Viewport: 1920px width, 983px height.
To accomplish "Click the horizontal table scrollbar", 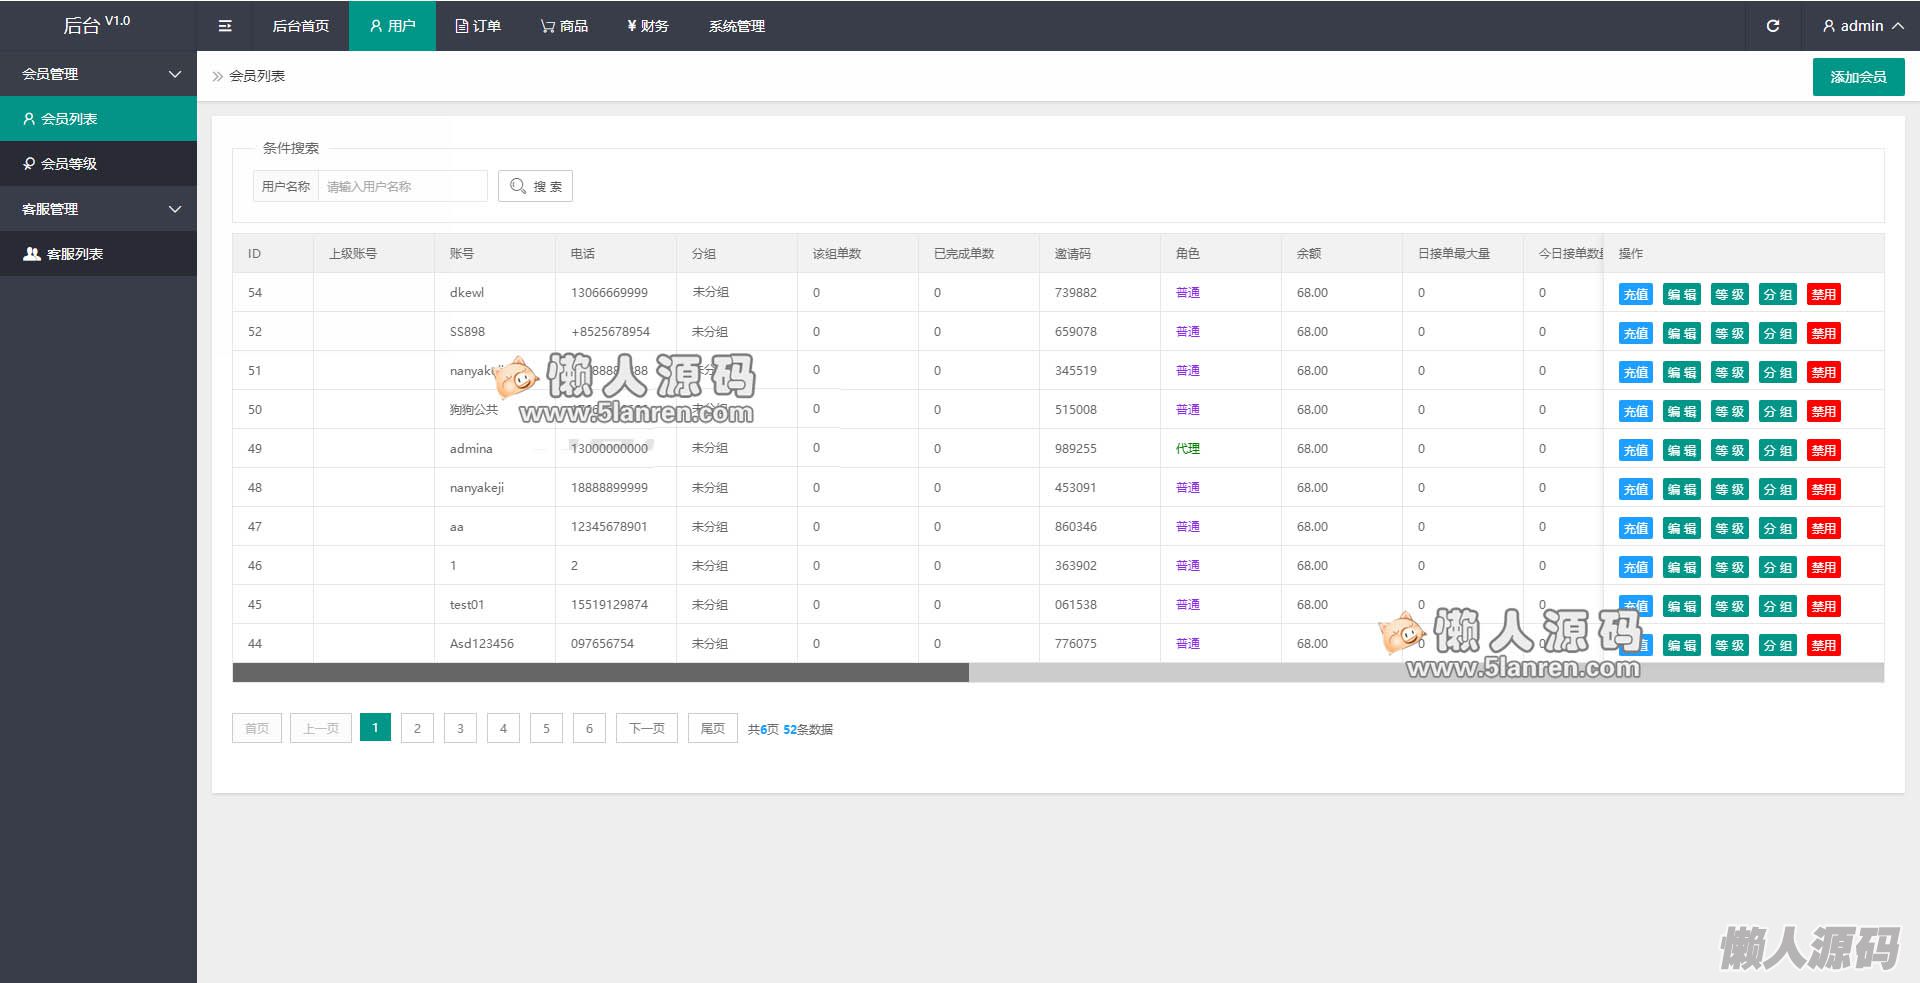I will coord(600,673).
